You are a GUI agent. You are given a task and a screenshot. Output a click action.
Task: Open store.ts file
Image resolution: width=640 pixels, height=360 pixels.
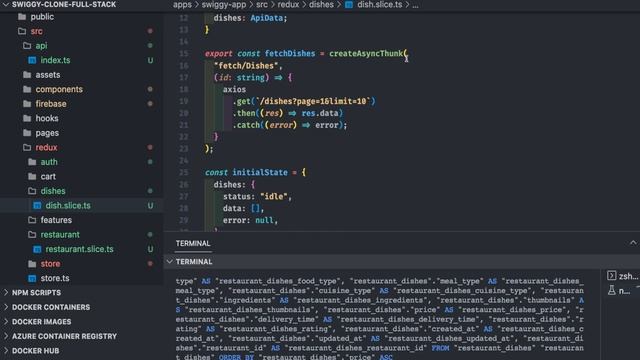55,278
